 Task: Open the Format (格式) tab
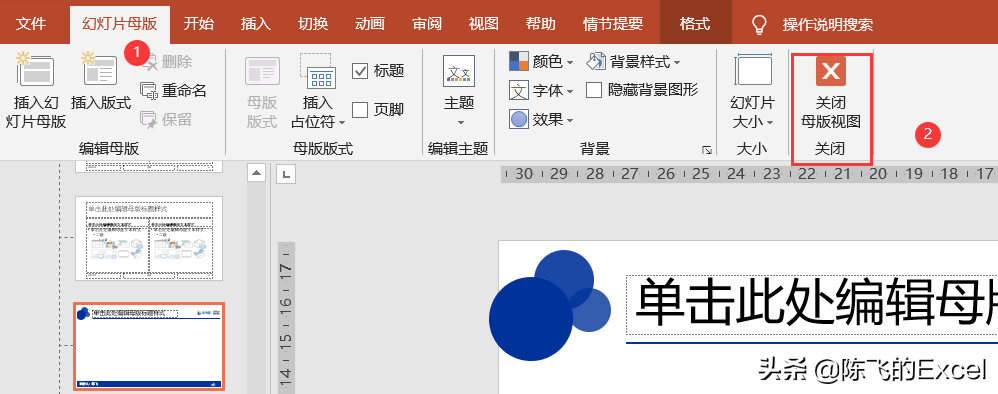tap(695, 24)
